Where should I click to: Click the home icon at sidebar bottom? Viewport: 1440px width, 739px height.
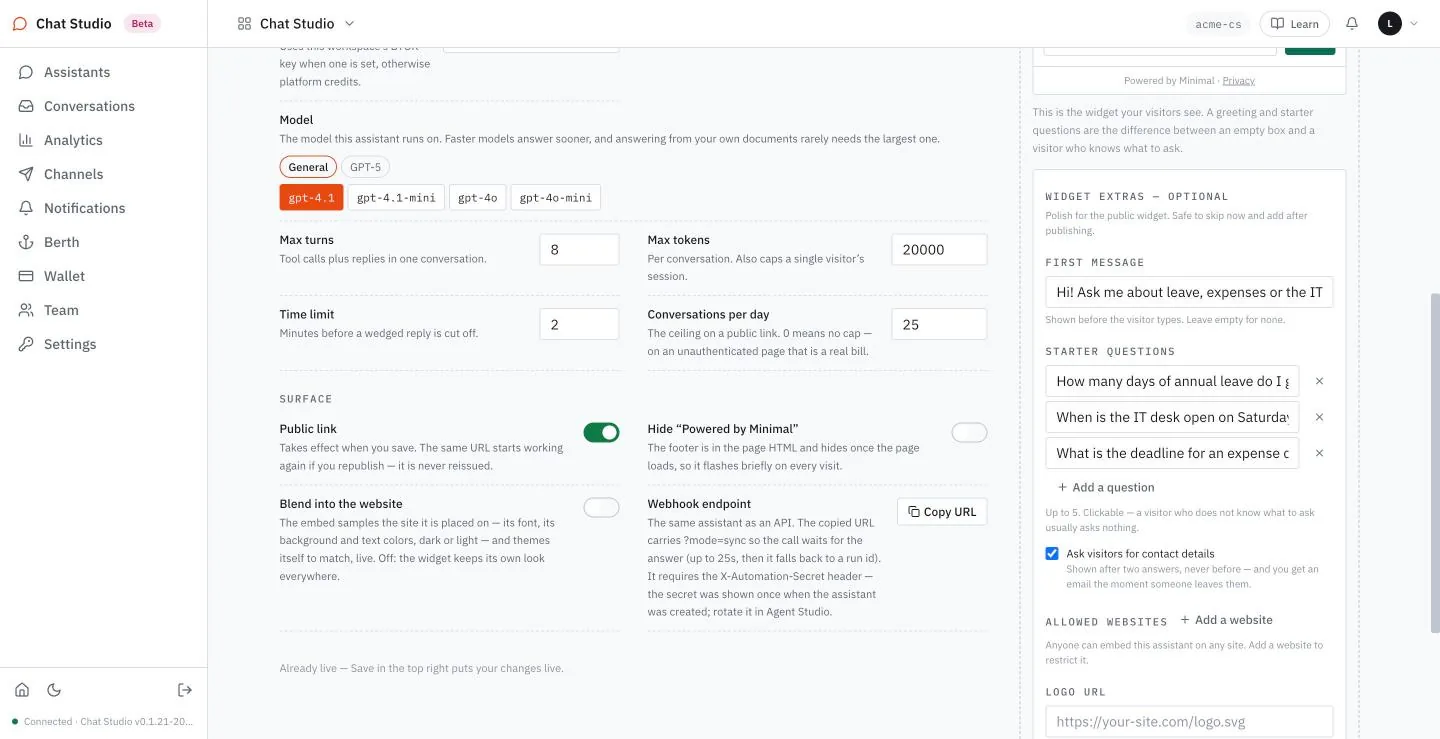coord(22,690)
